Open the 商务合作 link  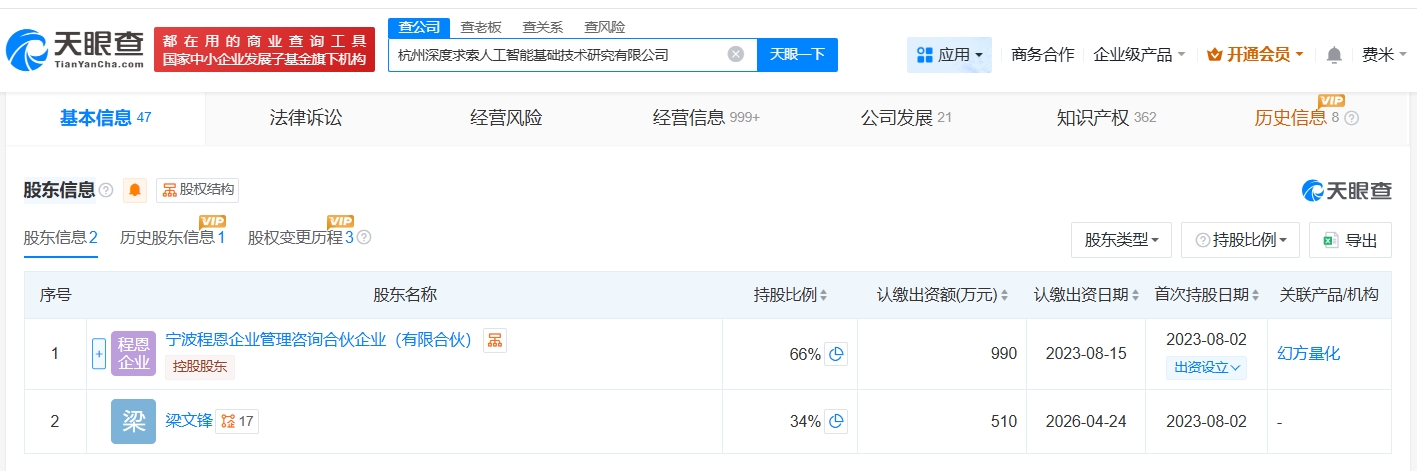[1043, 55]
